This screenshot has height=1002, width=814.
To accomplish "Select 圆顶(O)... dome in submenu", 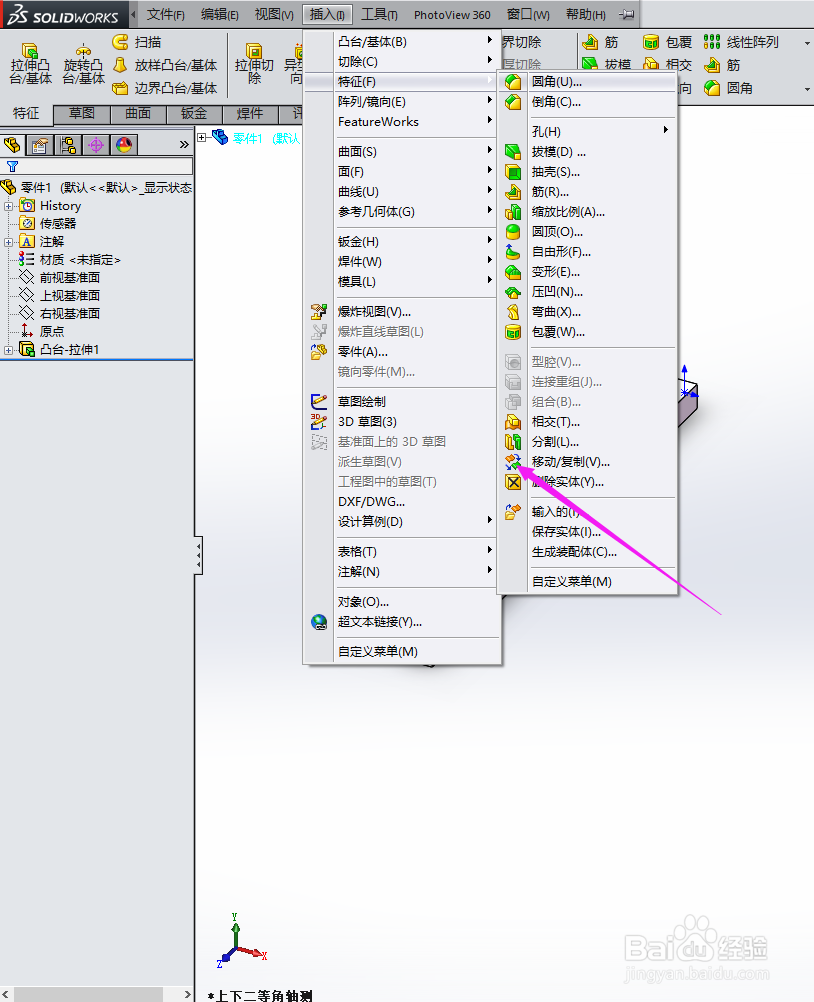I will 587,232.
